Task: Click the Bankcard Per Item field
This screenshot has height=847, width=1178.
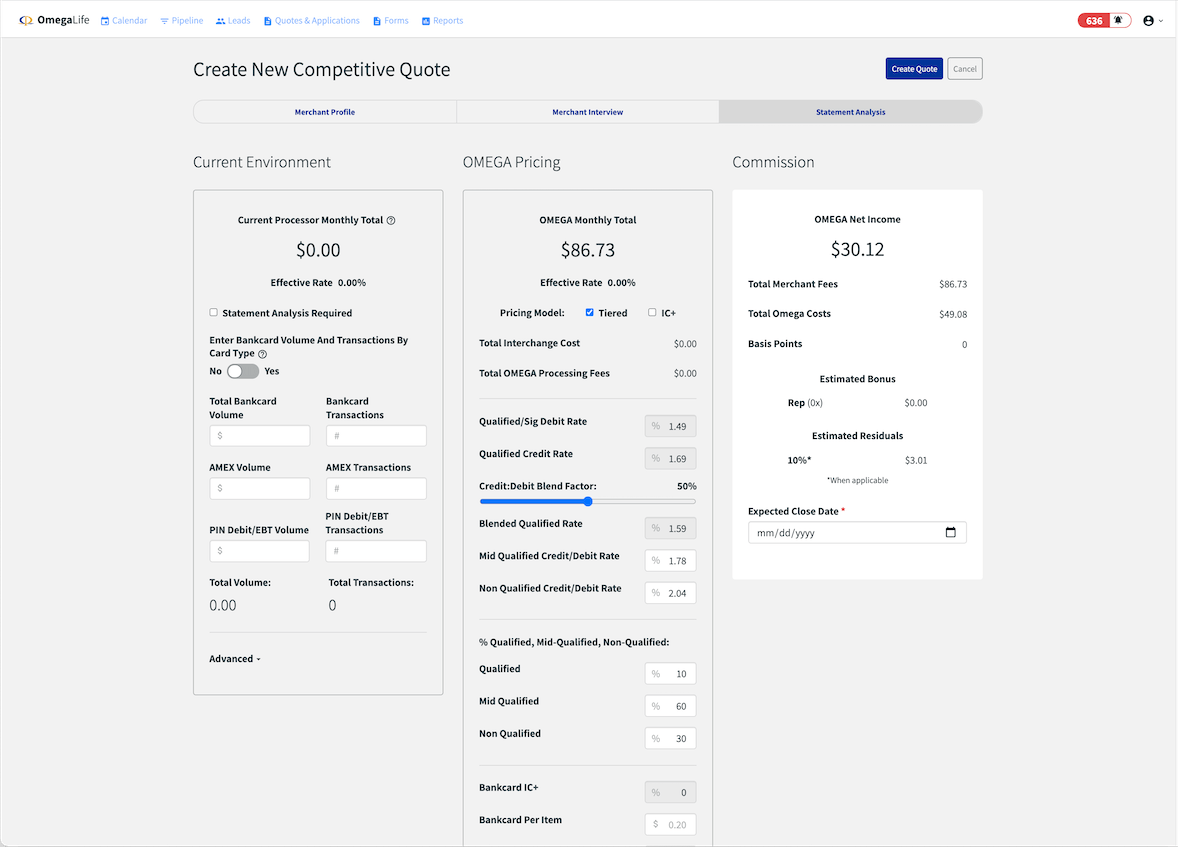Action: (x=670, y=824)
